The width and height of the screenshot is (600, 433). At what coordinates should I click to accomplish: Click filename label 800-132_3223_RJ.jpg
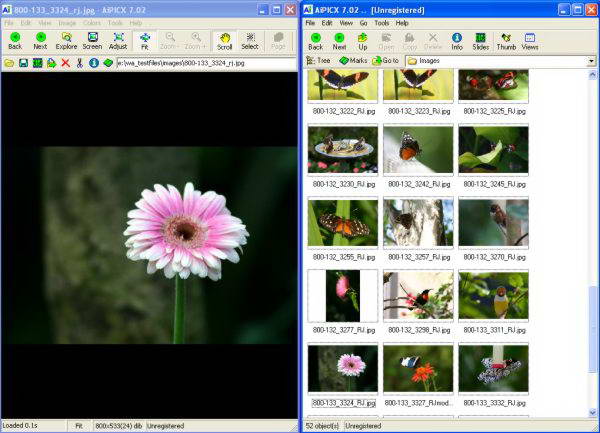point(419,111)
